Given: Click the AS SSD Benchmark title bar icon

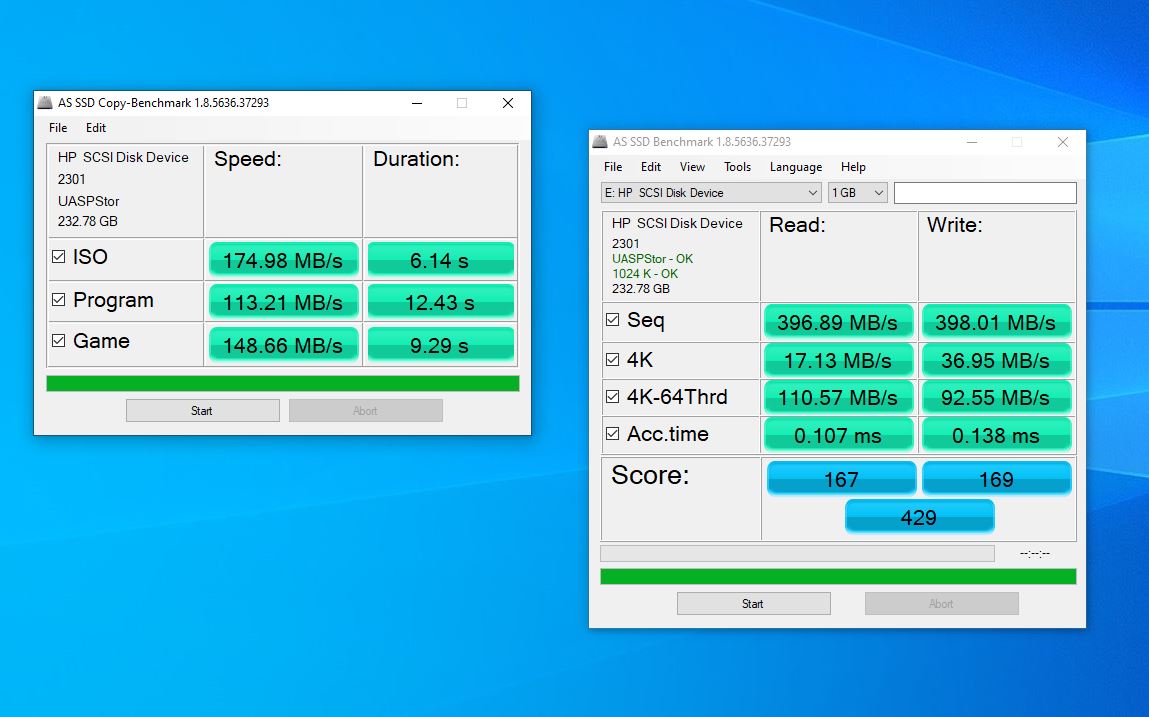Looking at the screenshot, I should point(600,142).
